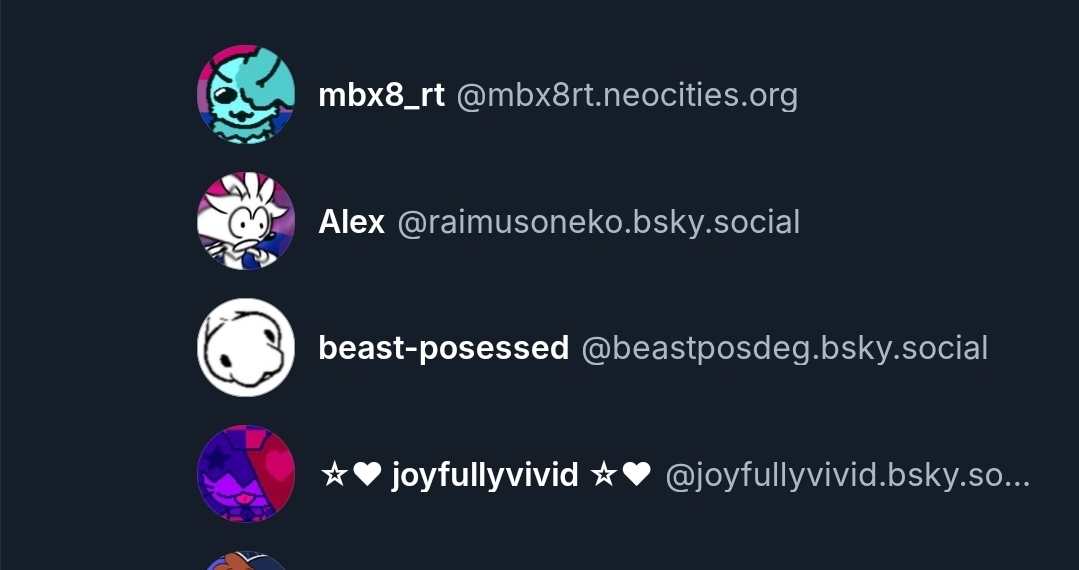Click the joyfullyvivid display name text

coord(484,476)
